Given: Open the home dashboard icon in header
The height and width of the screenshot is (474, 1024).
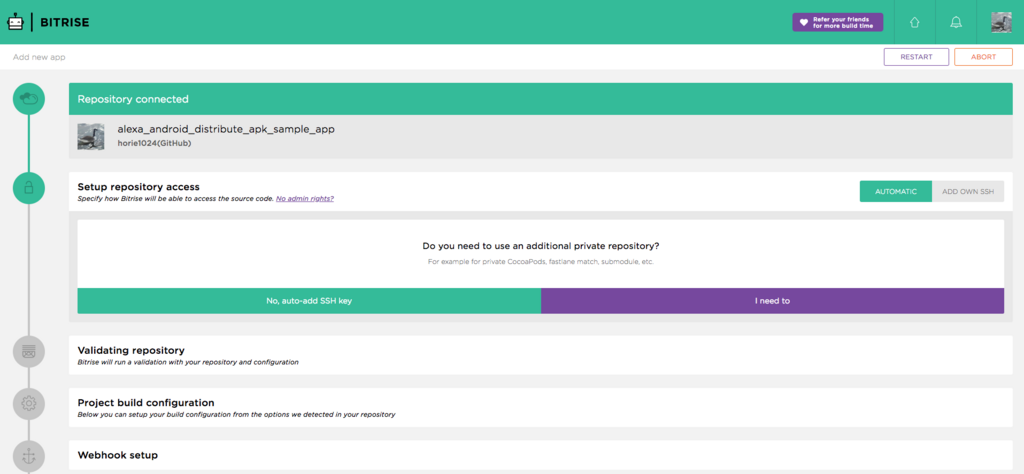Looking at the screenshot, I should (914, 22).
